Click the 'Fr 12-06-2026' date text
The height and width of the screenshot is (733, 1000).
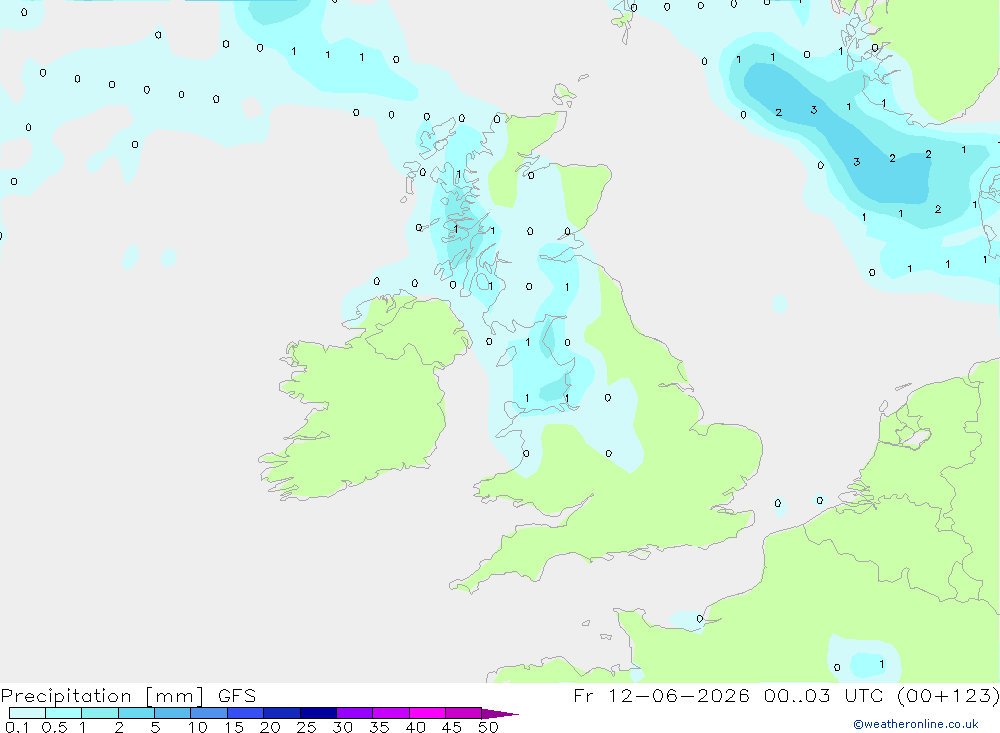[661, 695]
